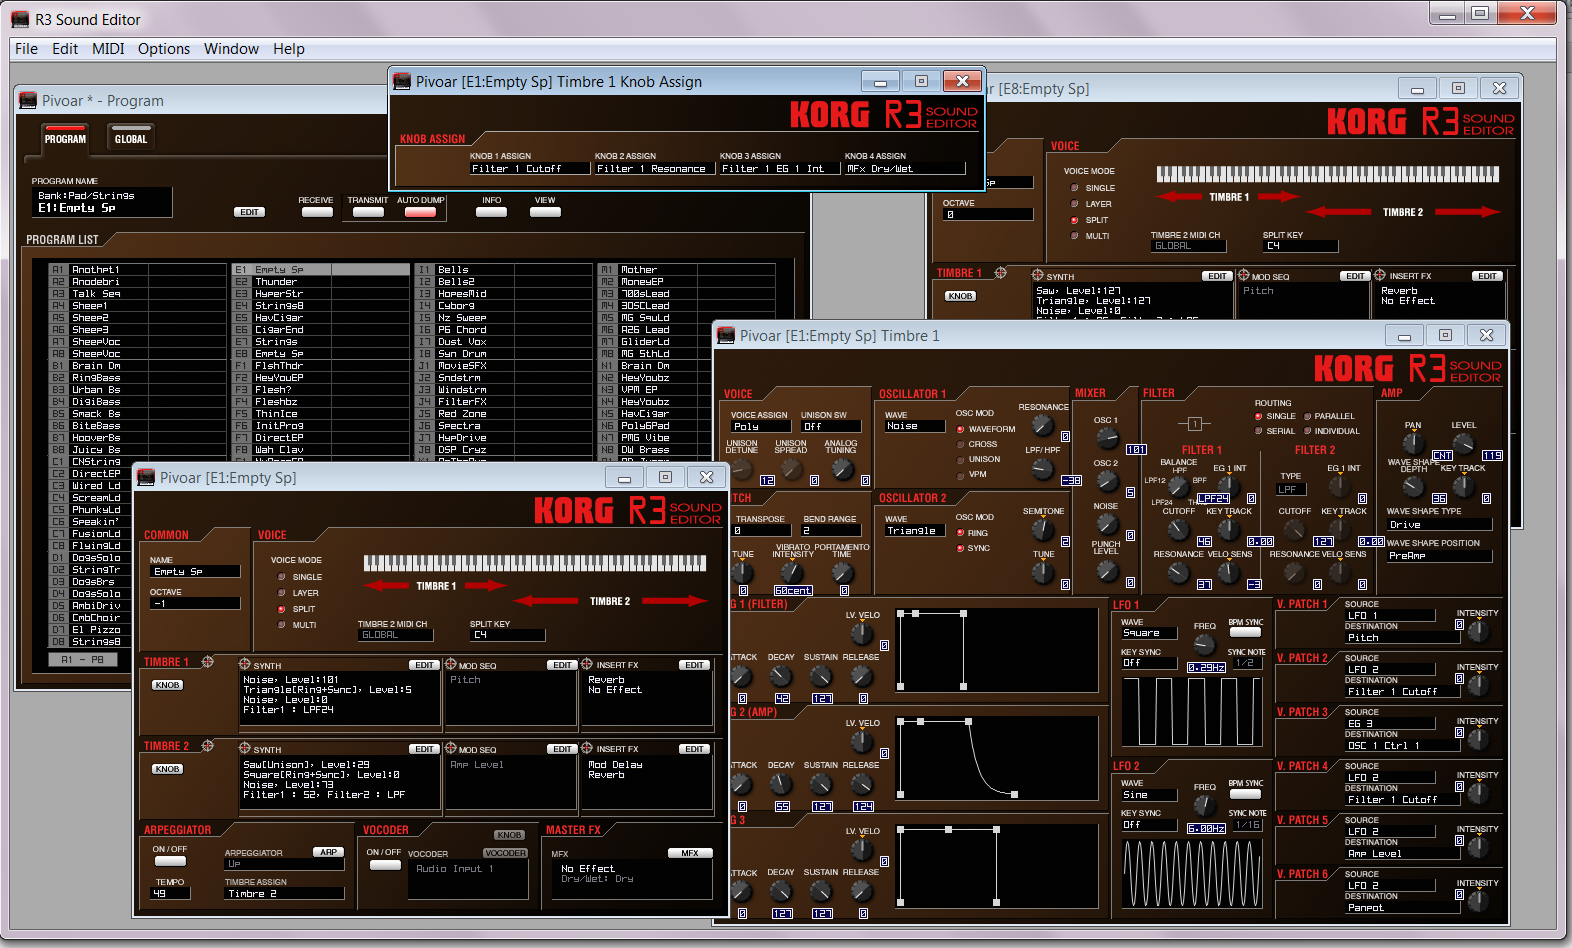Open the V. PATCH 1 DESTINATION Pitch selector
The height and width of the screenshot is (948, 1572).
[x=1402, y=638]
